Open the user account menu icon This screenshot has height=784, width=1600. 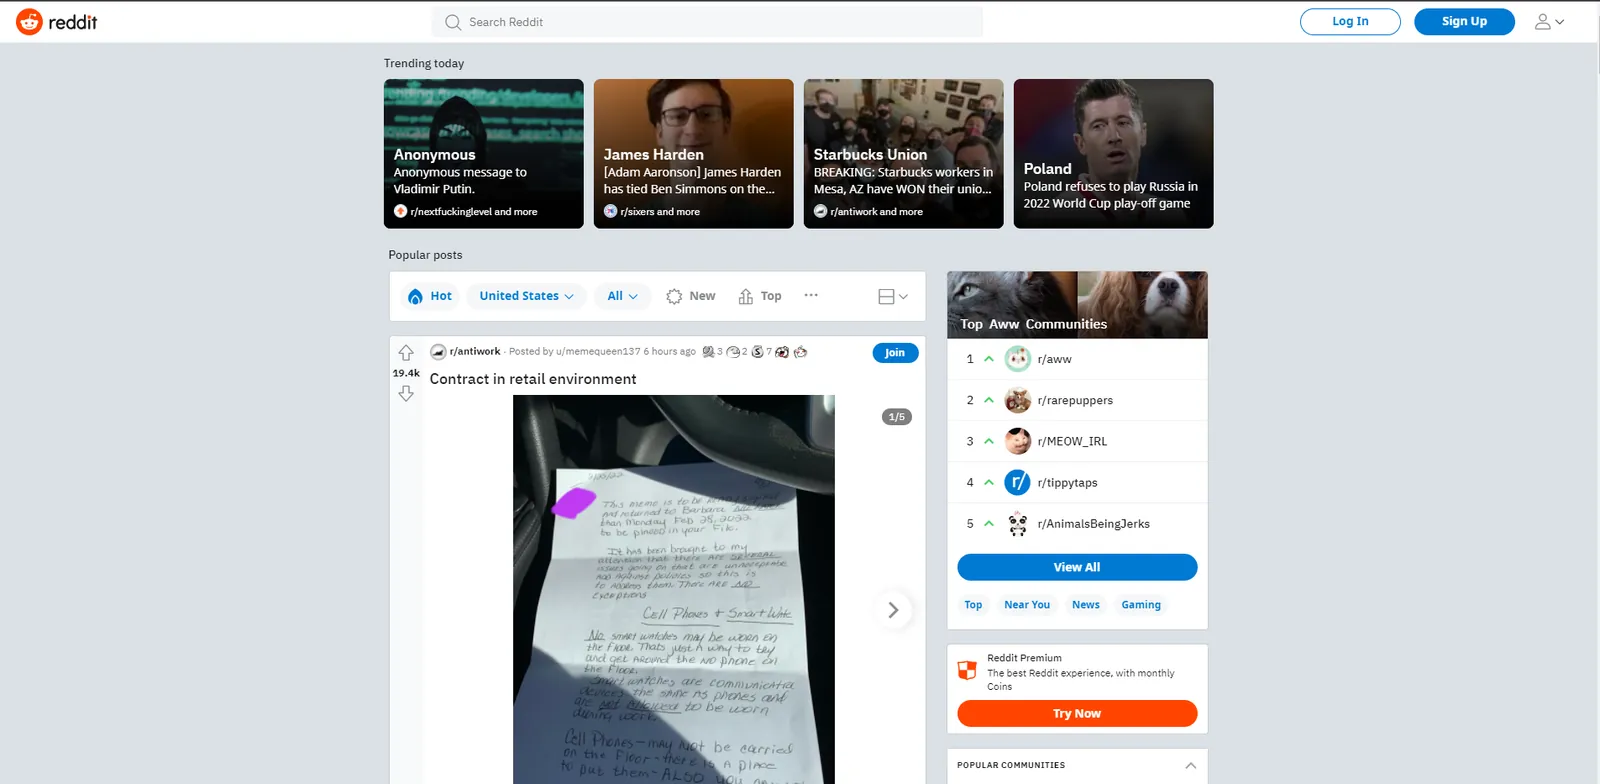pos(1550,21)
